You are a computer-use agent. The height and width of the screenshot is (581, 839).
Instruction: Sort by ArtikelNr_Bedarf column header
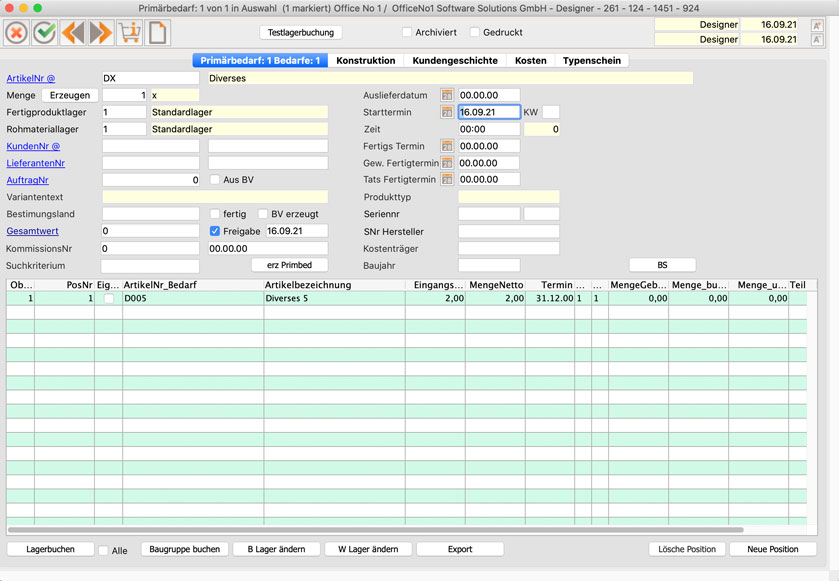[193, 285]
